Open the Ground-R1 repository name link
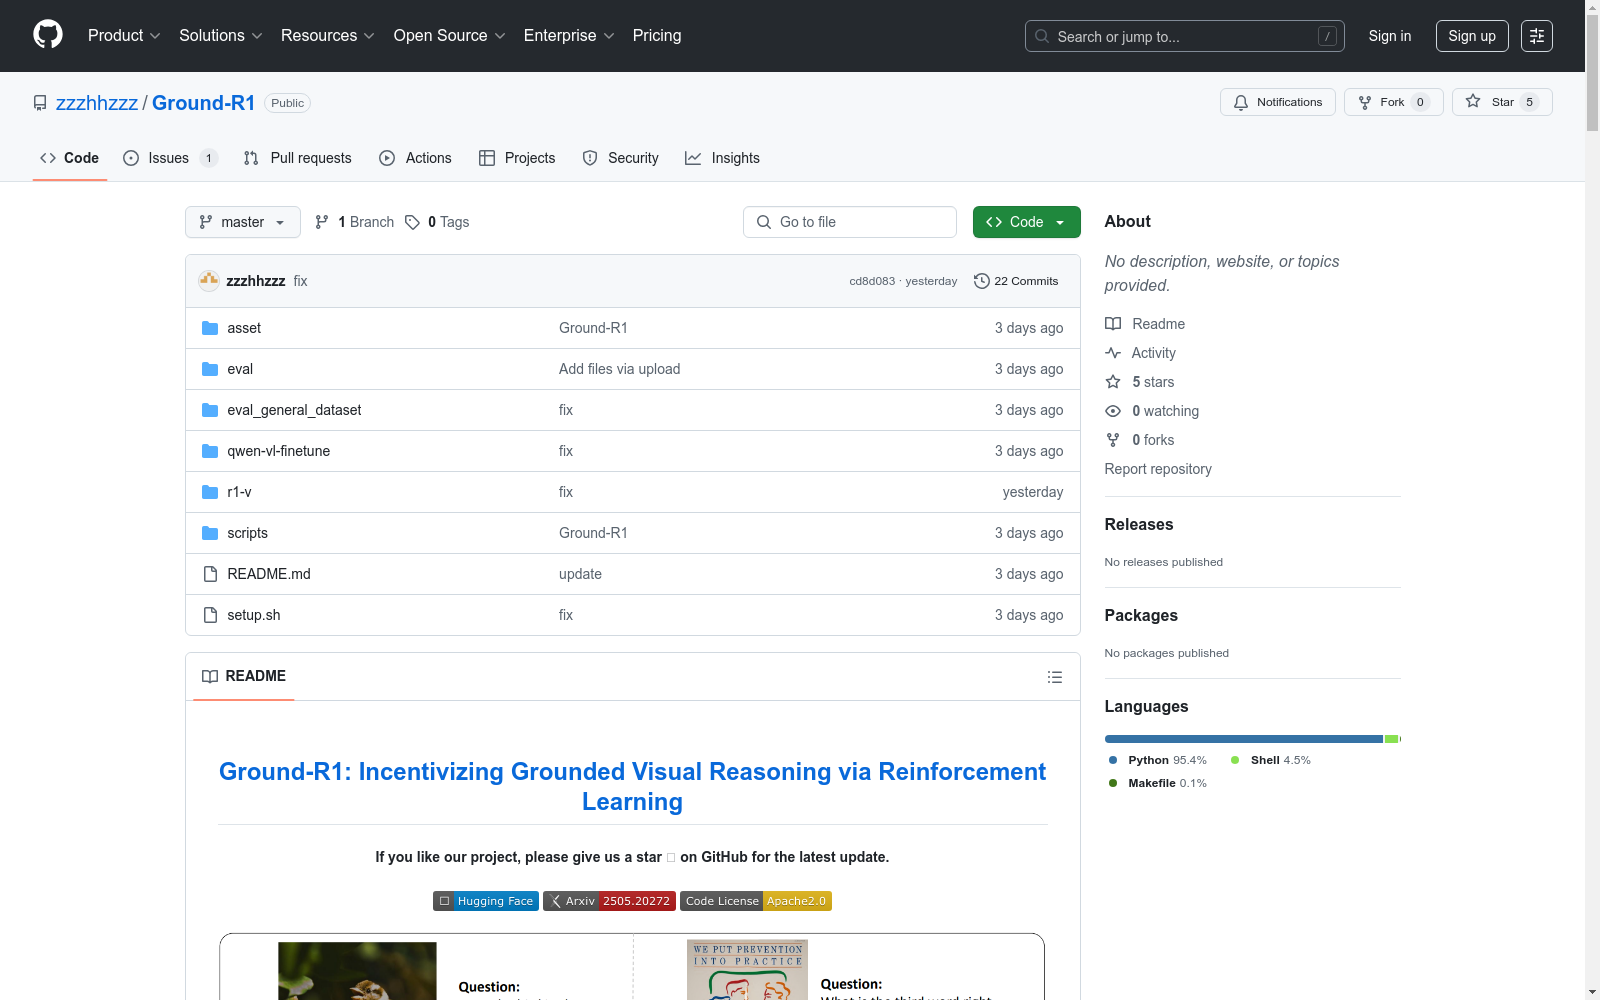The image size is (1600, 1000). (x=204, y=103)
